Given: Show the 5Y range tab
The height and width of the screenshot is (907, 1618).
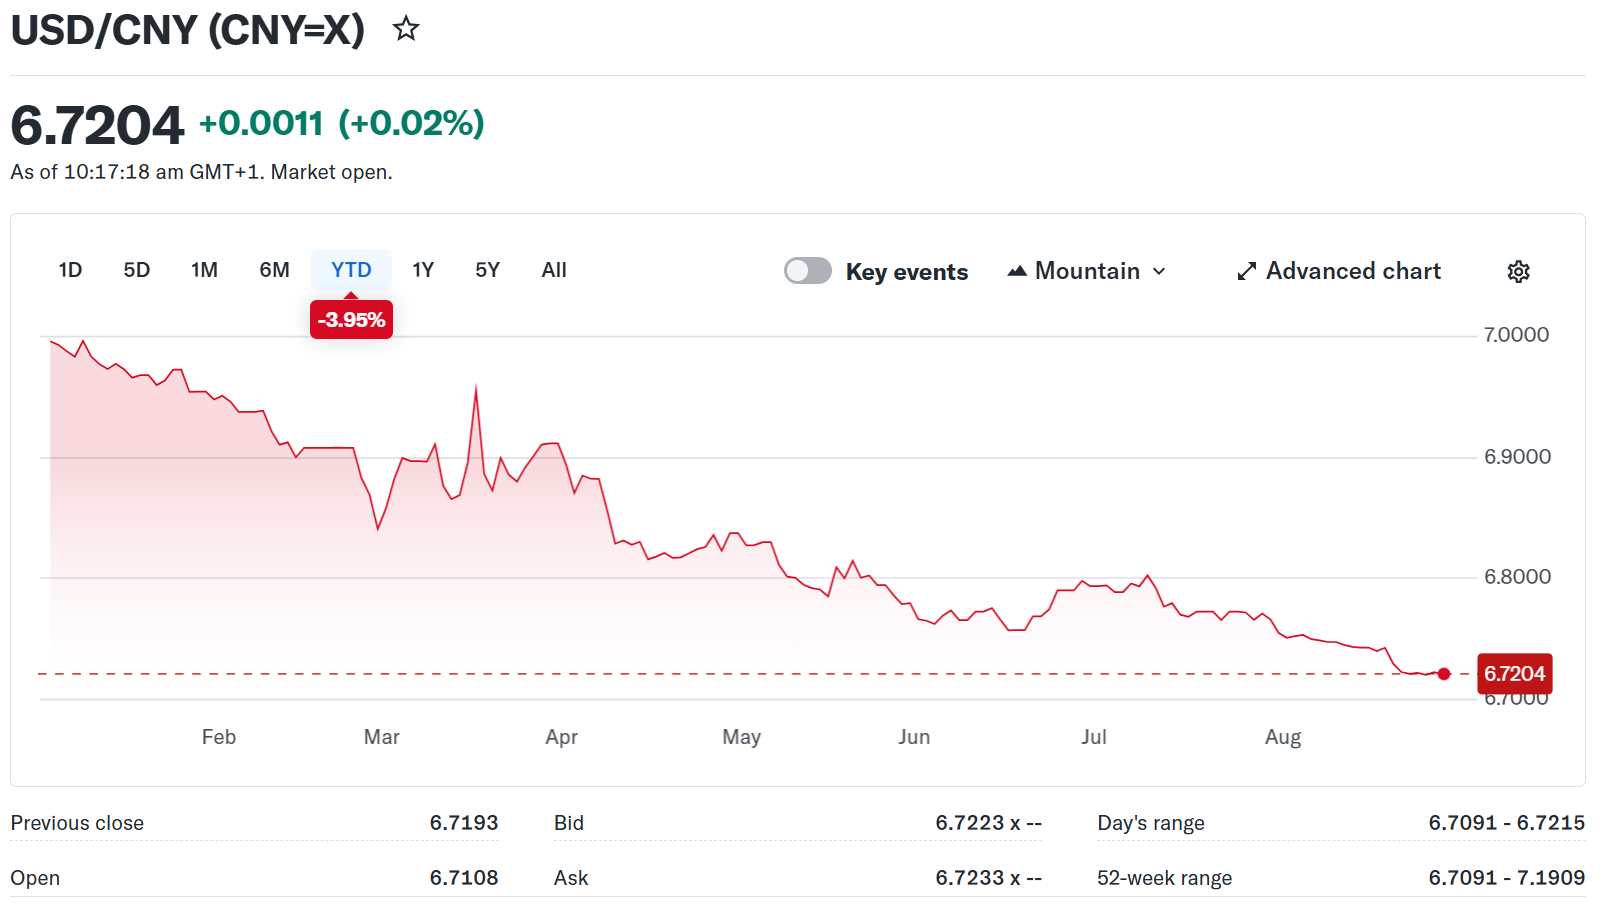Looking at the screenshot, I should 487,270.
